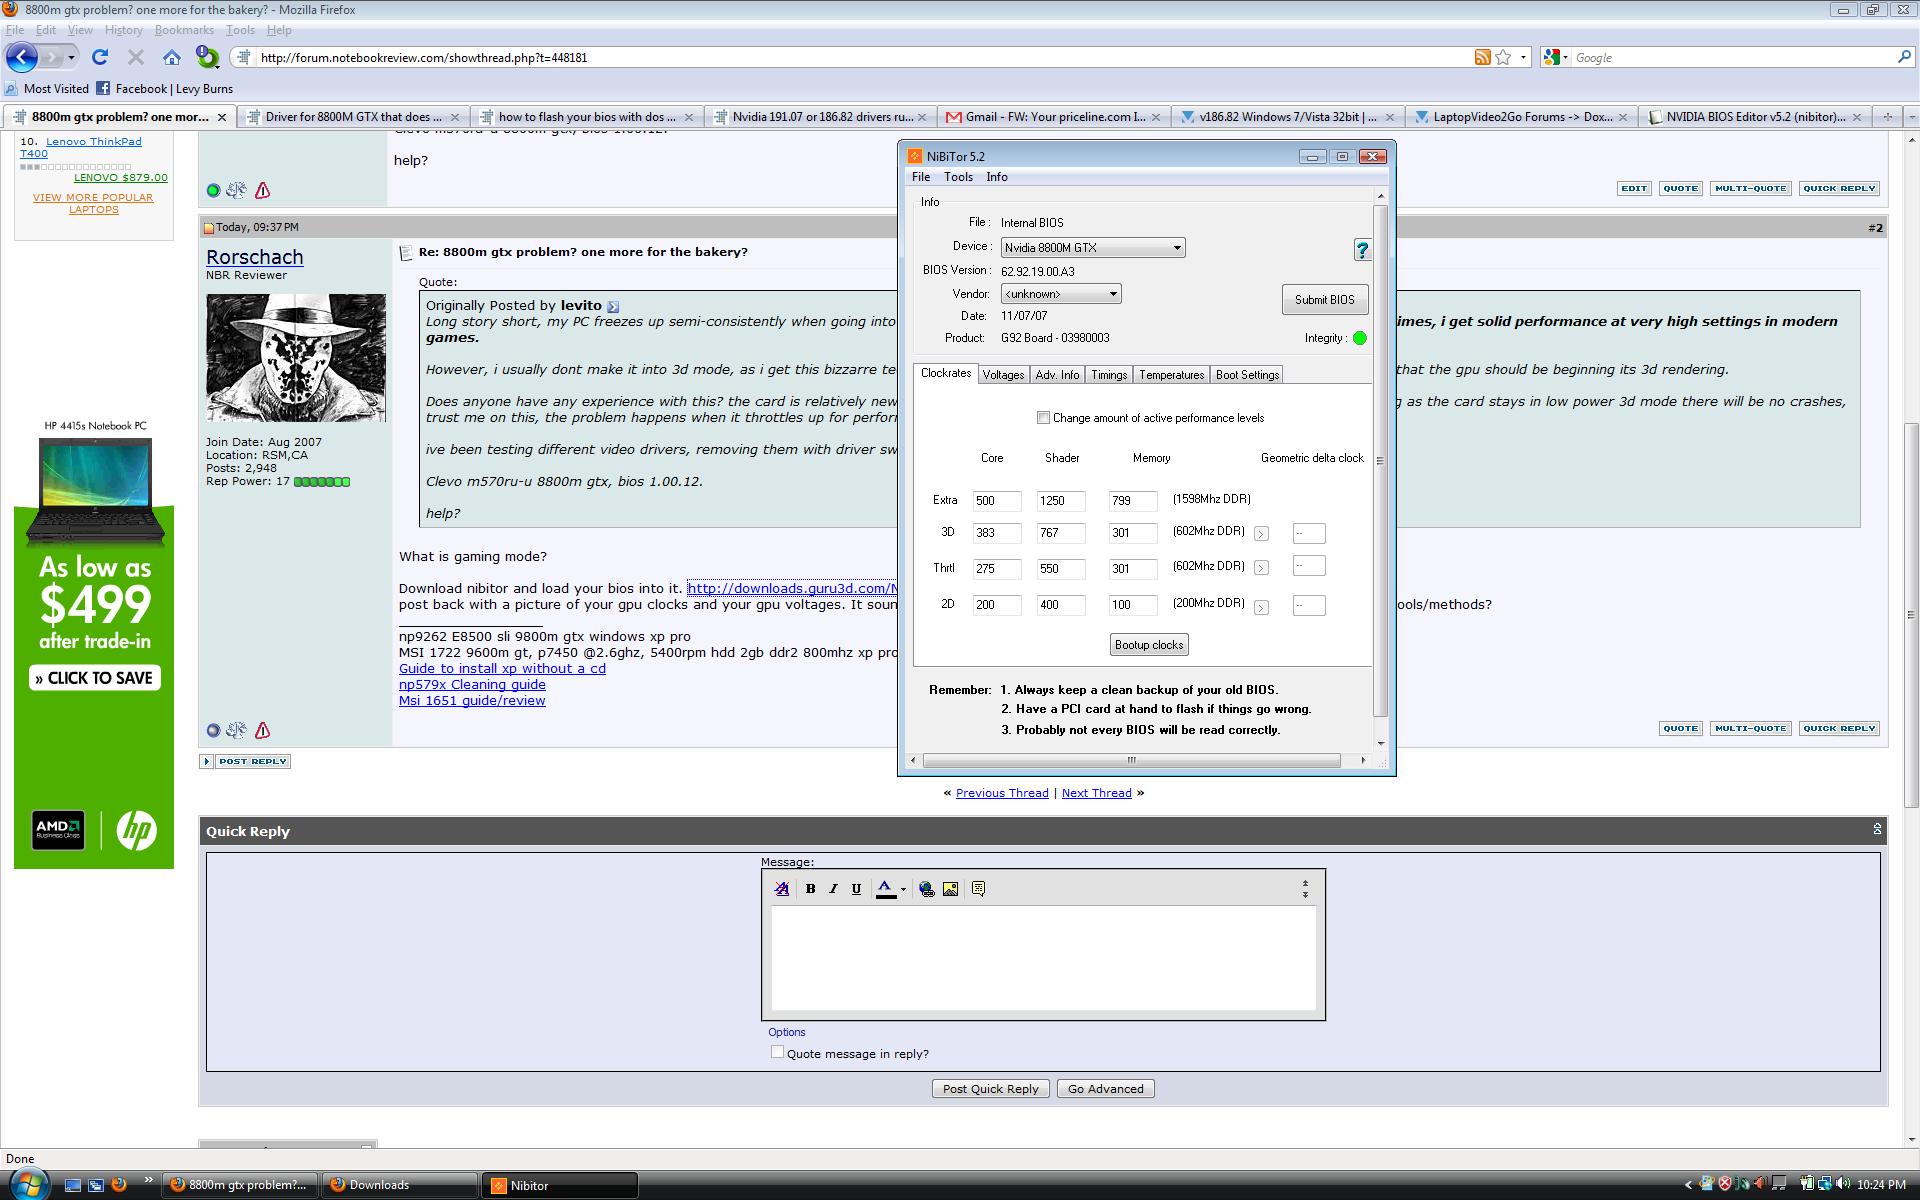This screenshot has width=1920, height=1200.
Task: Click the network tray icon
Action: (1824, 1185)
